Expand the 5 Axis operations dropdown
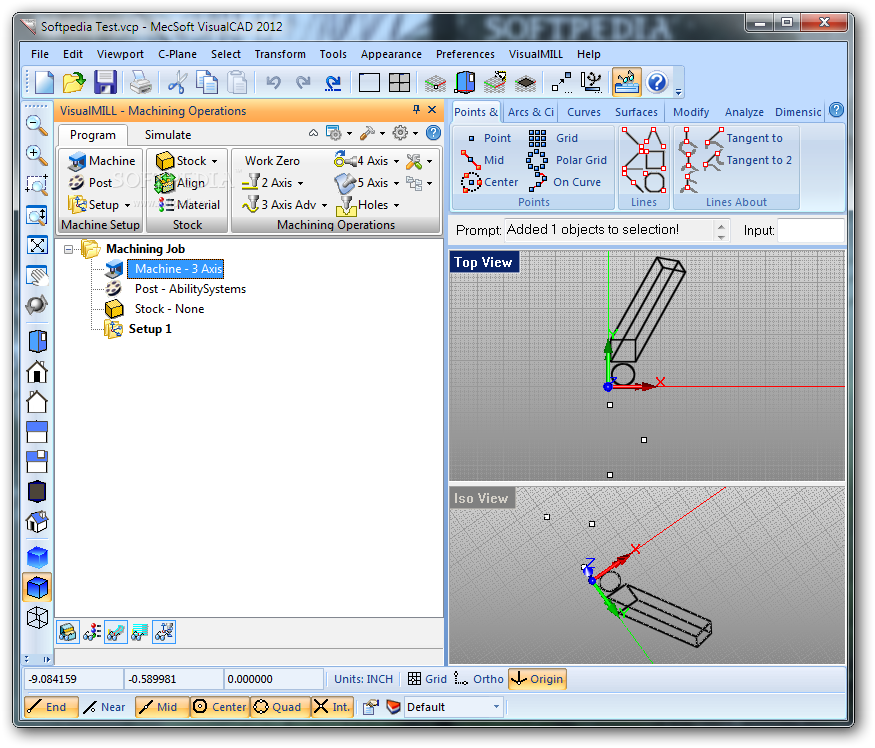875x748 pixels. 396,183
